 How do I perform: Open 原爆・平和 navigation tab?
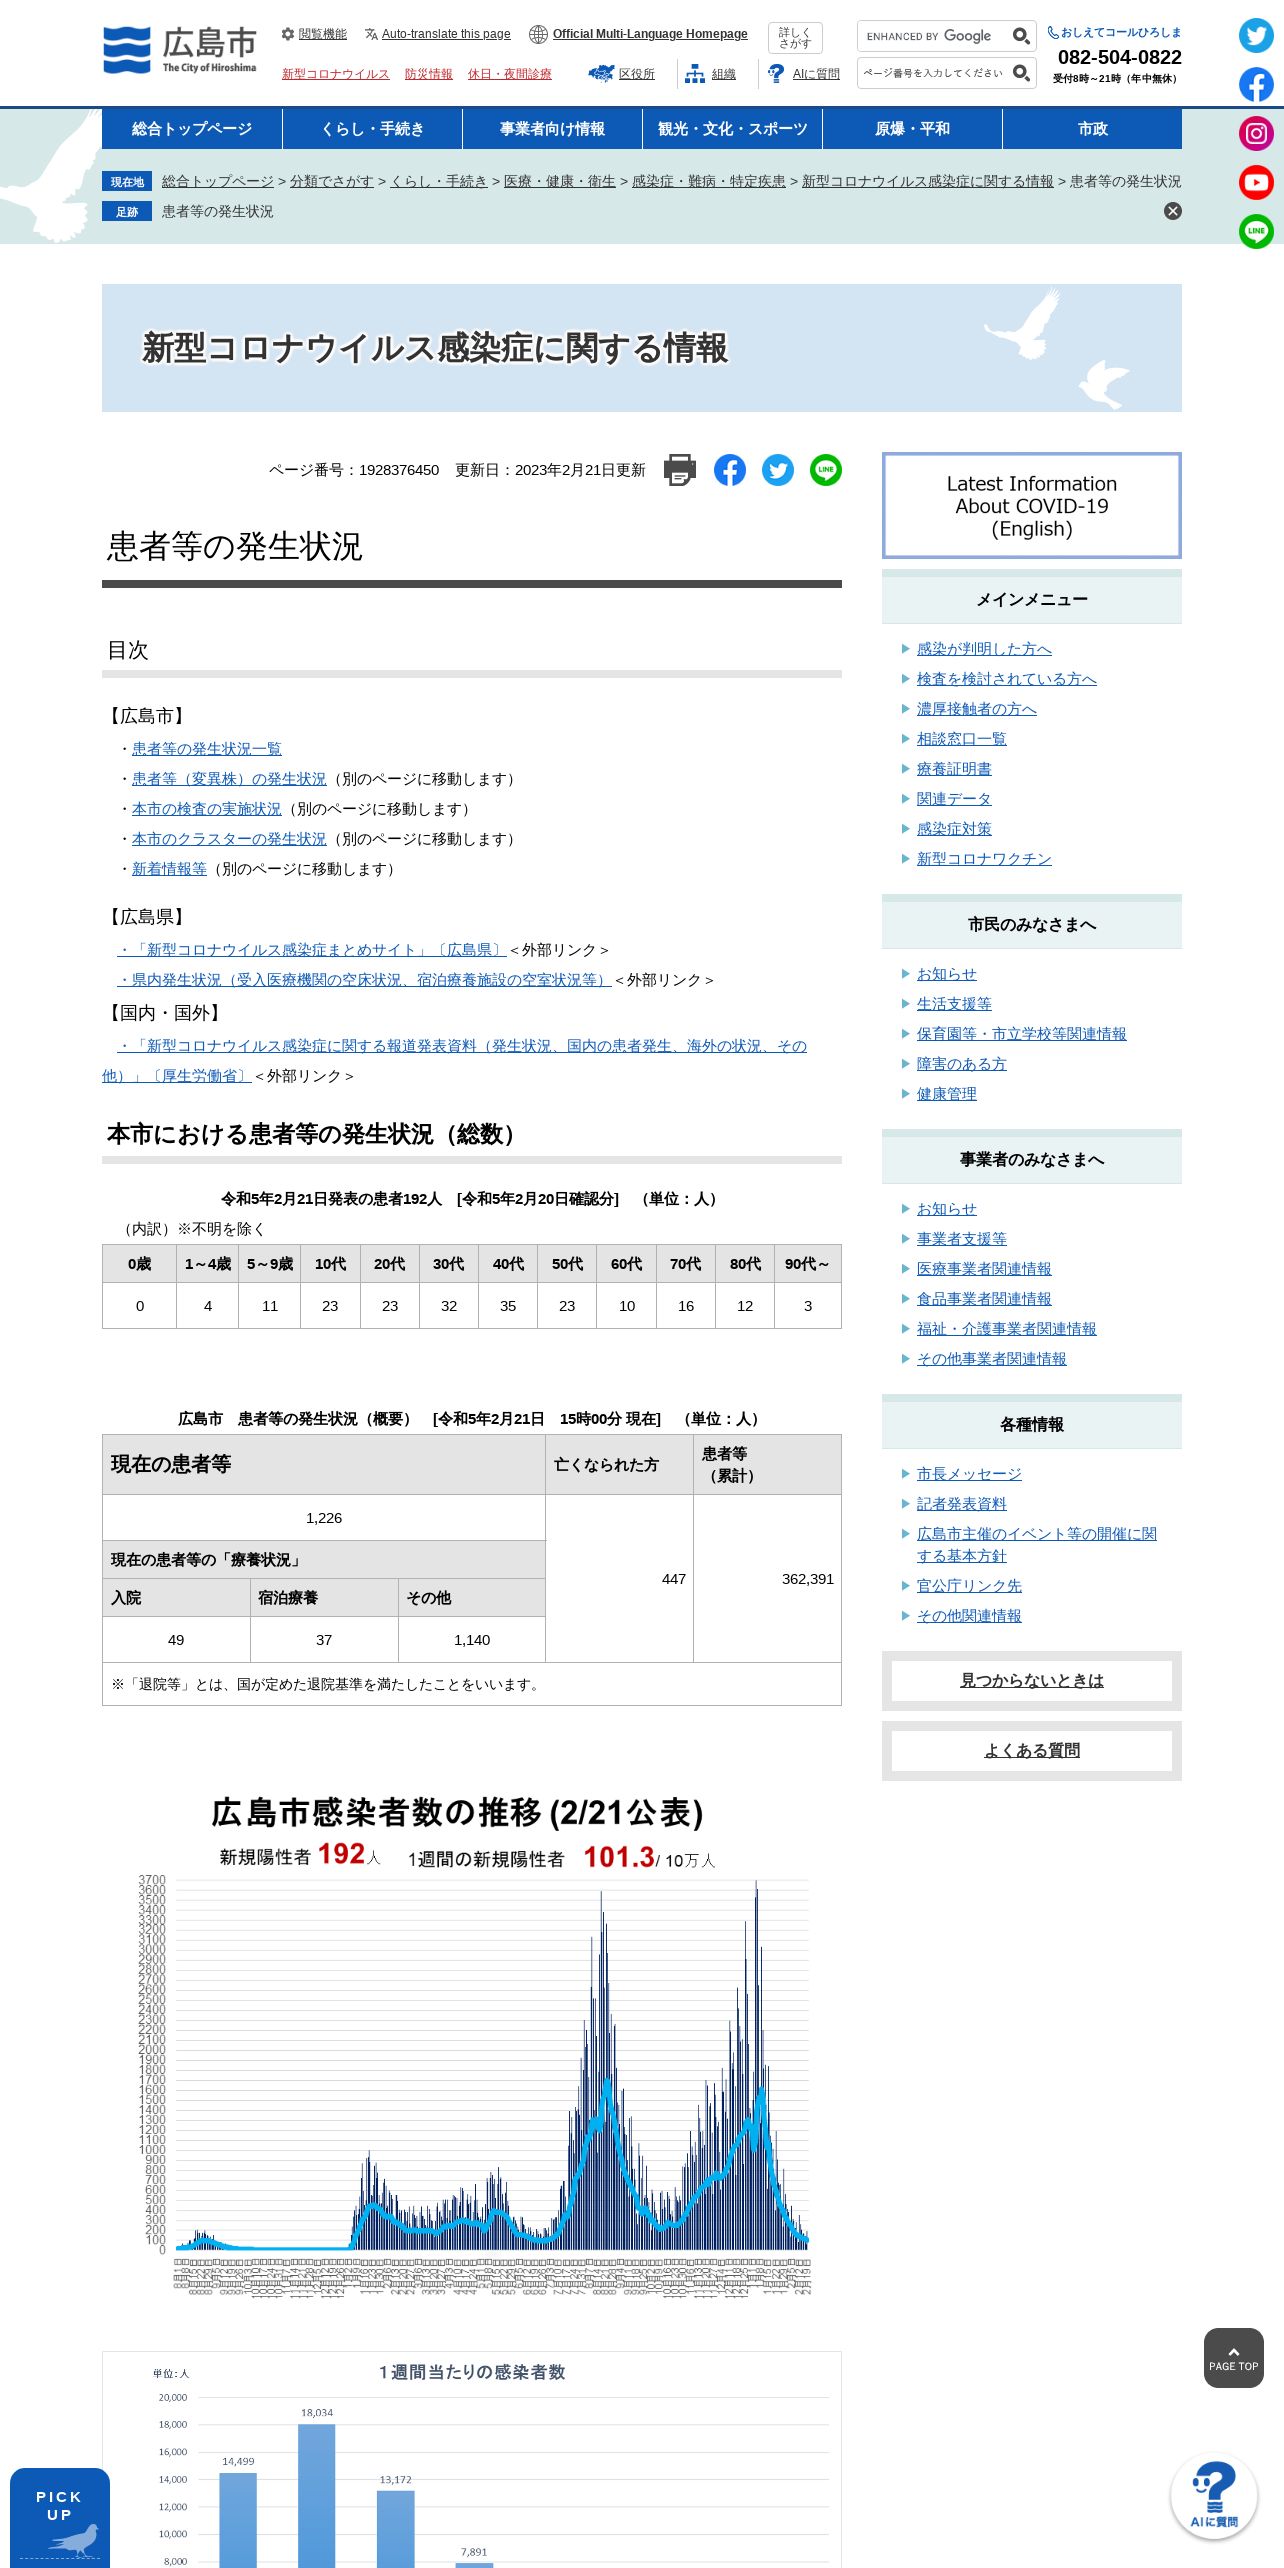(912, 129)
